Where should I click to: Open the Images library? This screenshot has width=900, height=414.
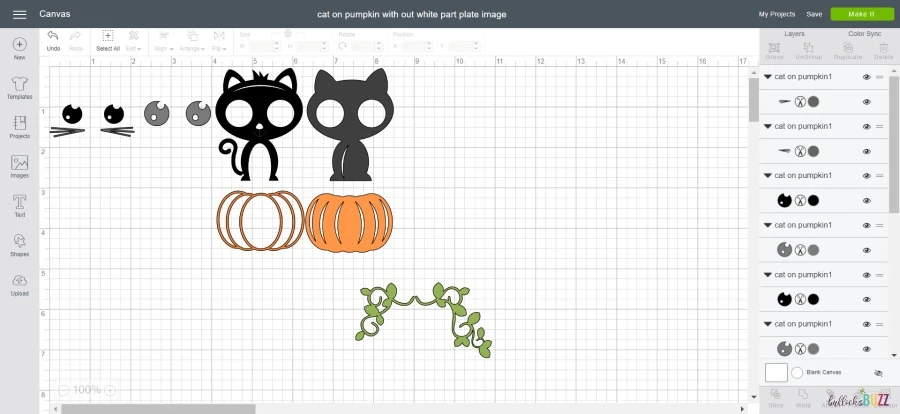click(20, 162)
